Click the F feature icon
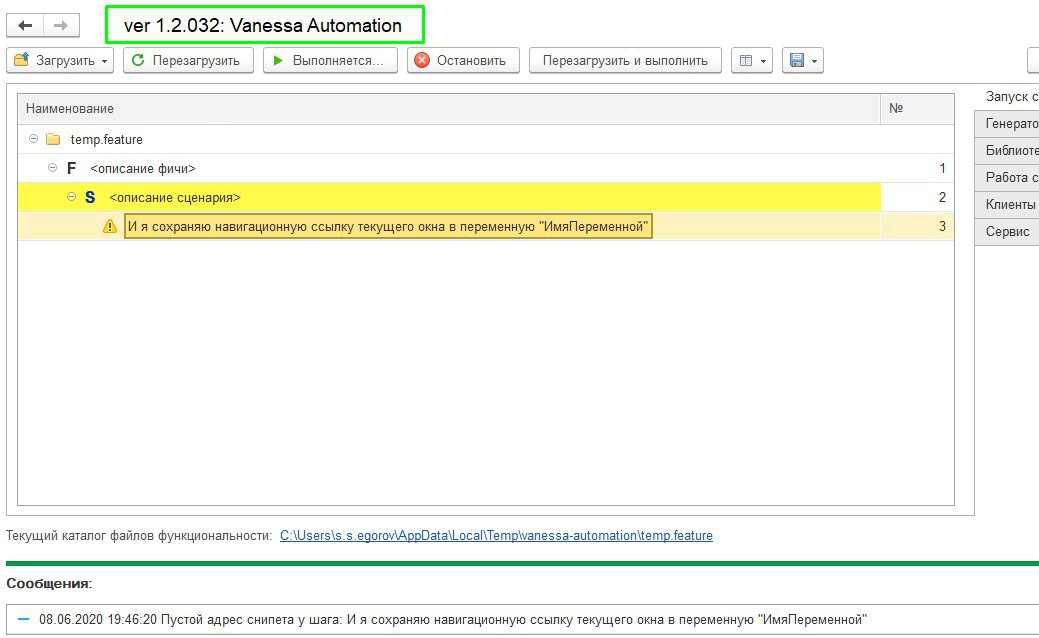The width and height of the screenshot is (1039, 638). click(x=72, y=168)
